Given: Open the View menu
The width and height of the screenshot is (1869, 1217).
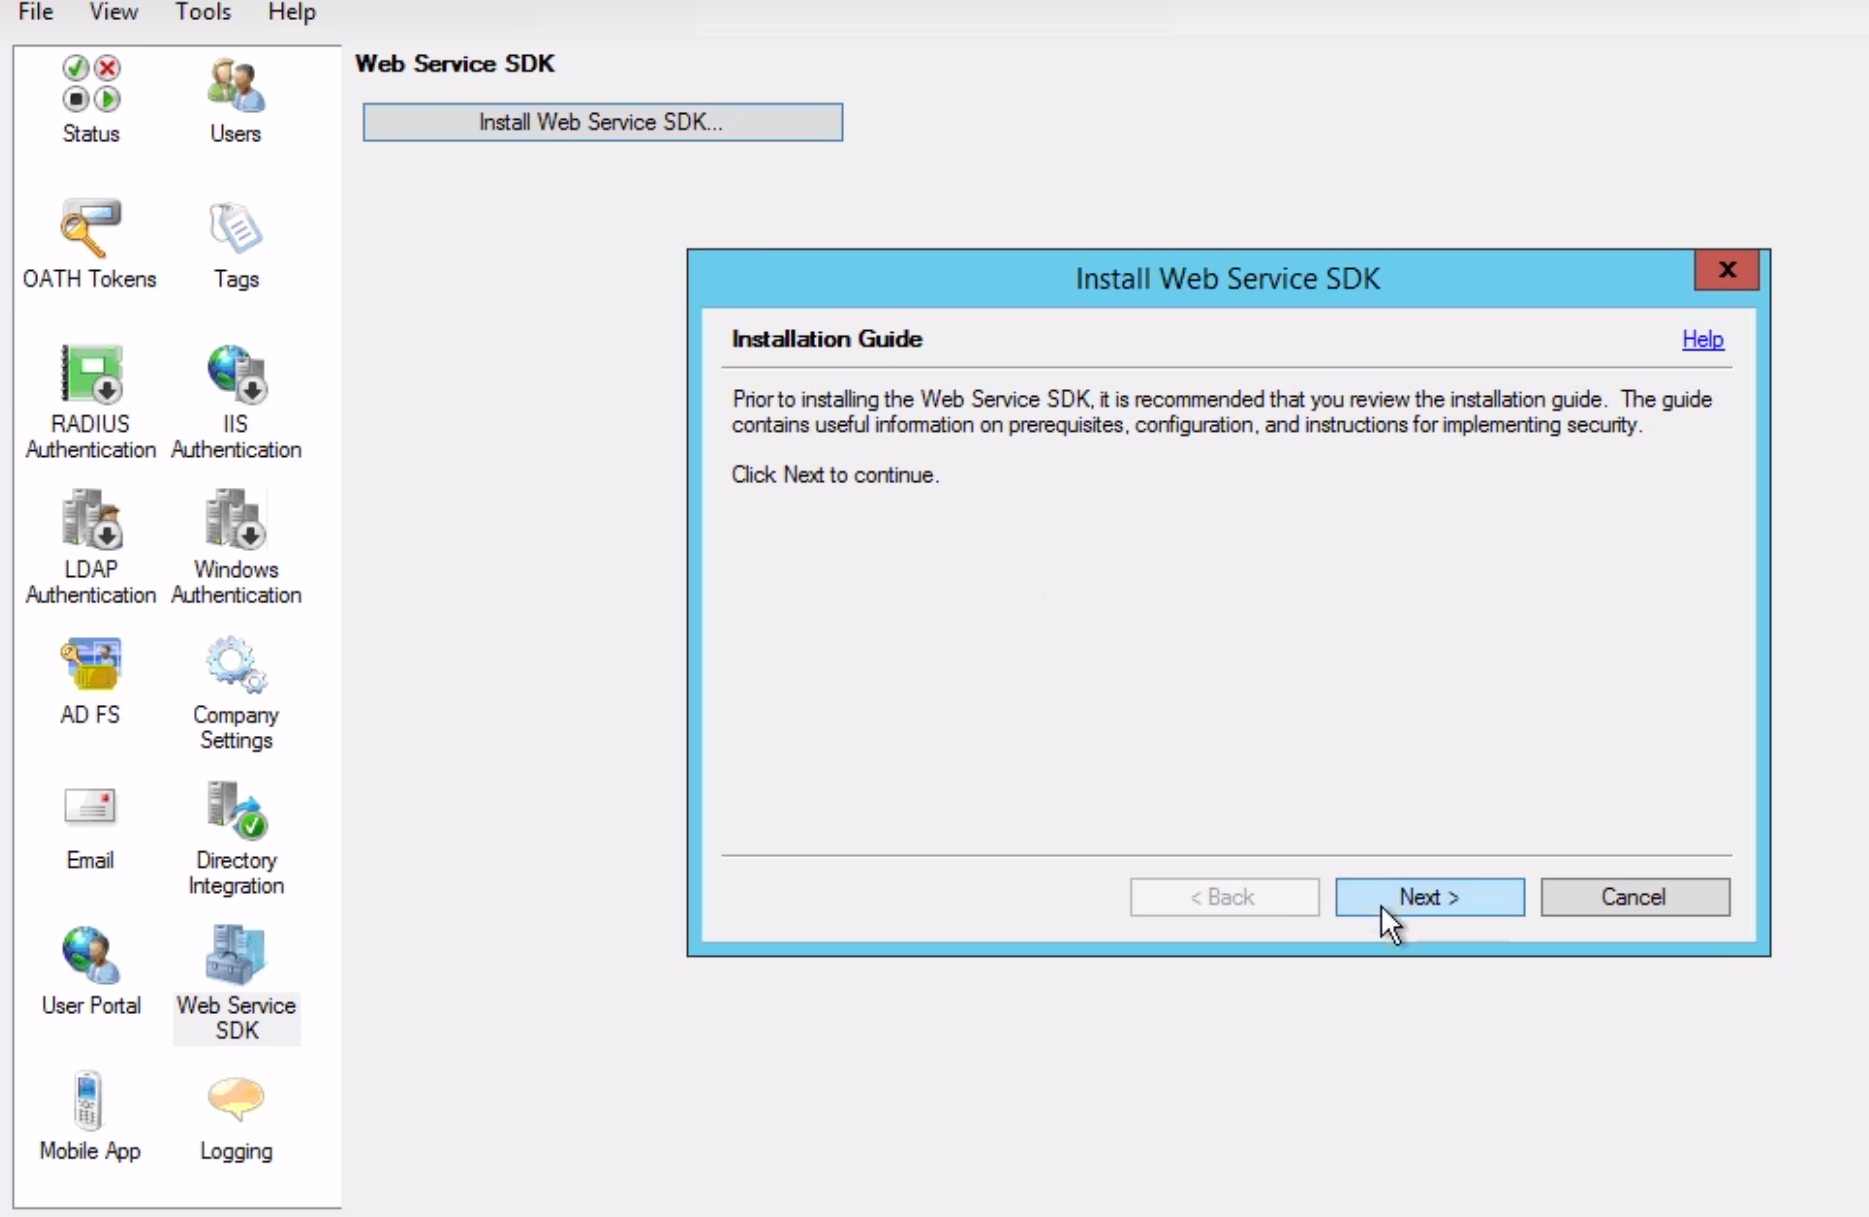Looking at the screenshot, I should (x=113, y=12).
